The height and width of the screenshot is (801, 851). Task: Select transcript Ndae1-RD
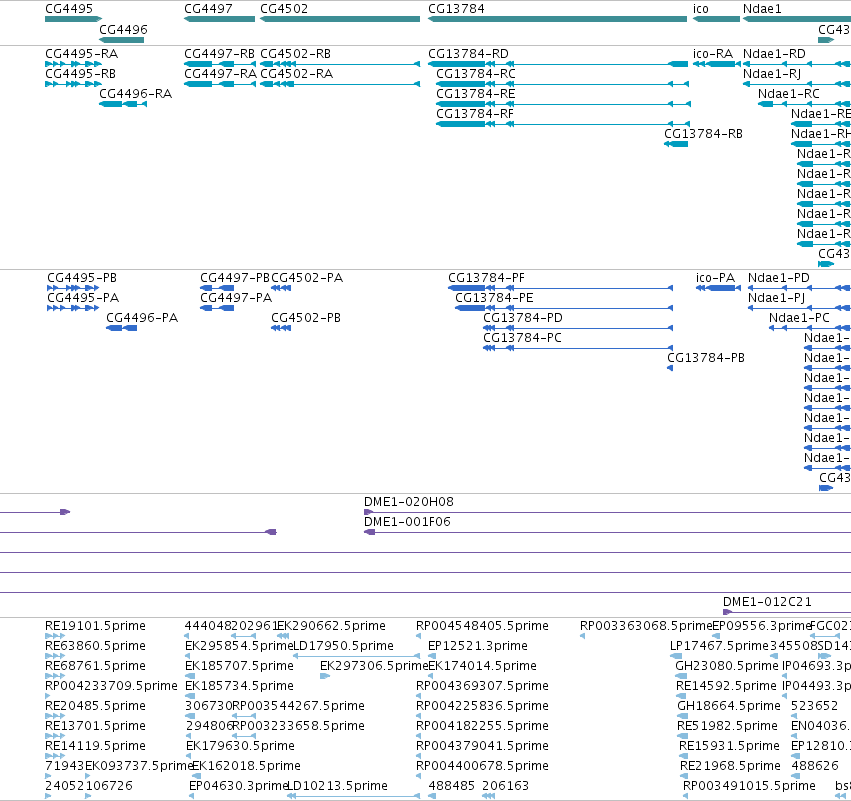(x=774, y=54)
